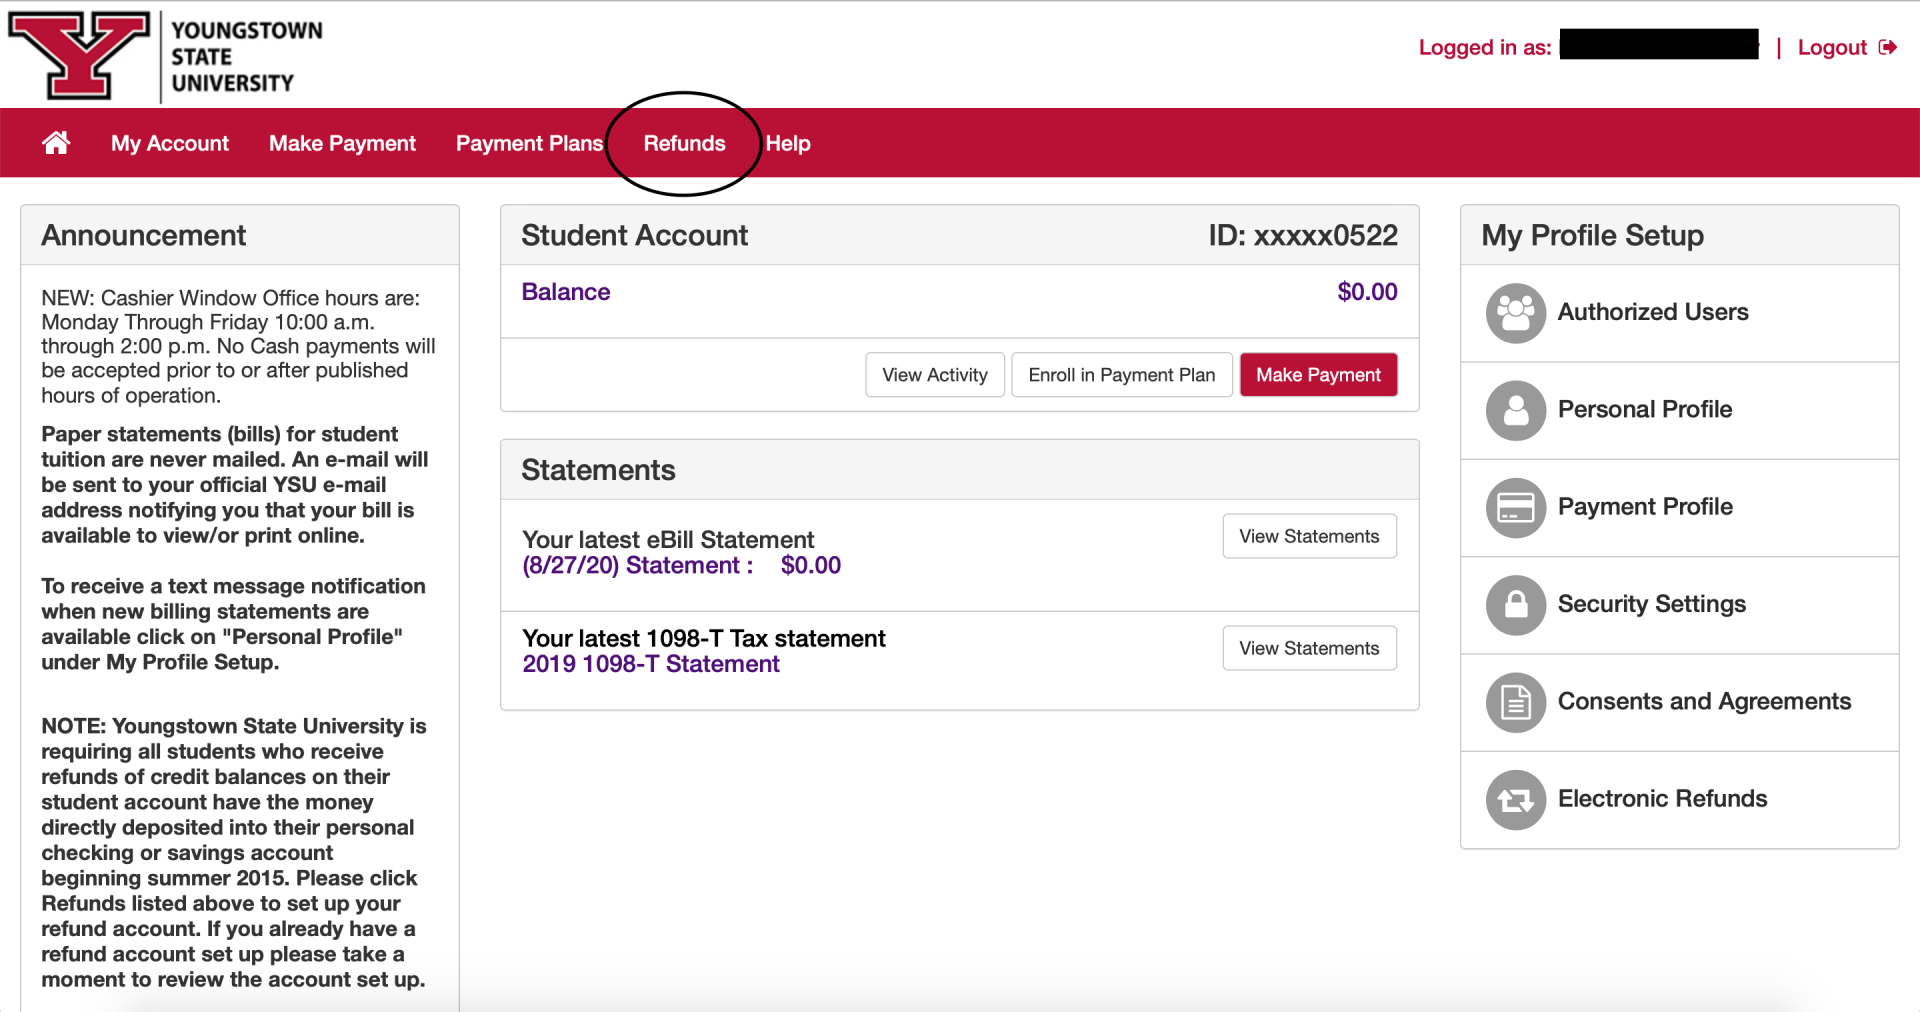Click the Logout arrow icon
Image resolution: width=1920 pixels, height=1012 pixels.
(x=1887, y=47)
